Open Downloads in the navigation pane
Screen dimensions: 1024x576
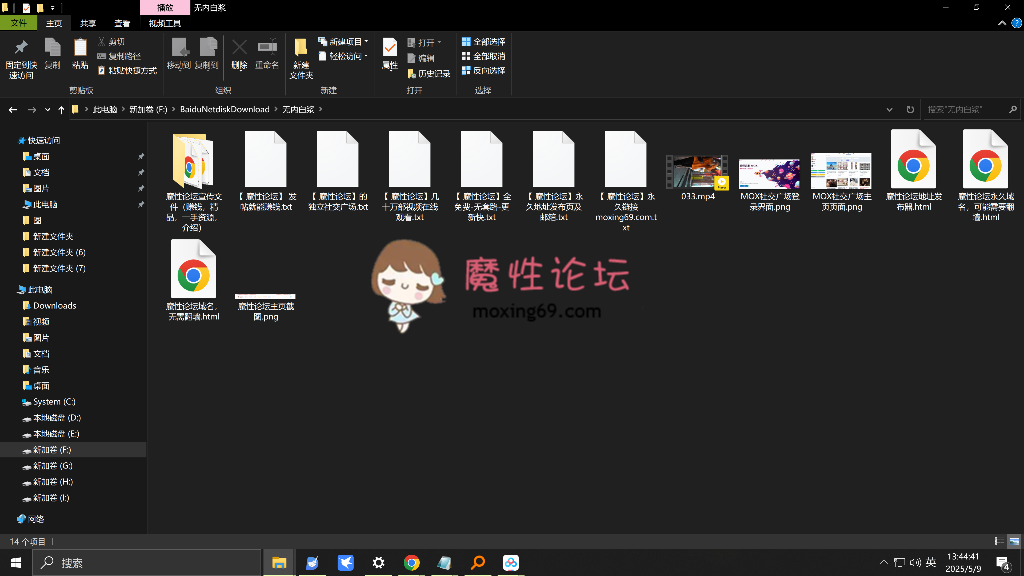point(54,306)
